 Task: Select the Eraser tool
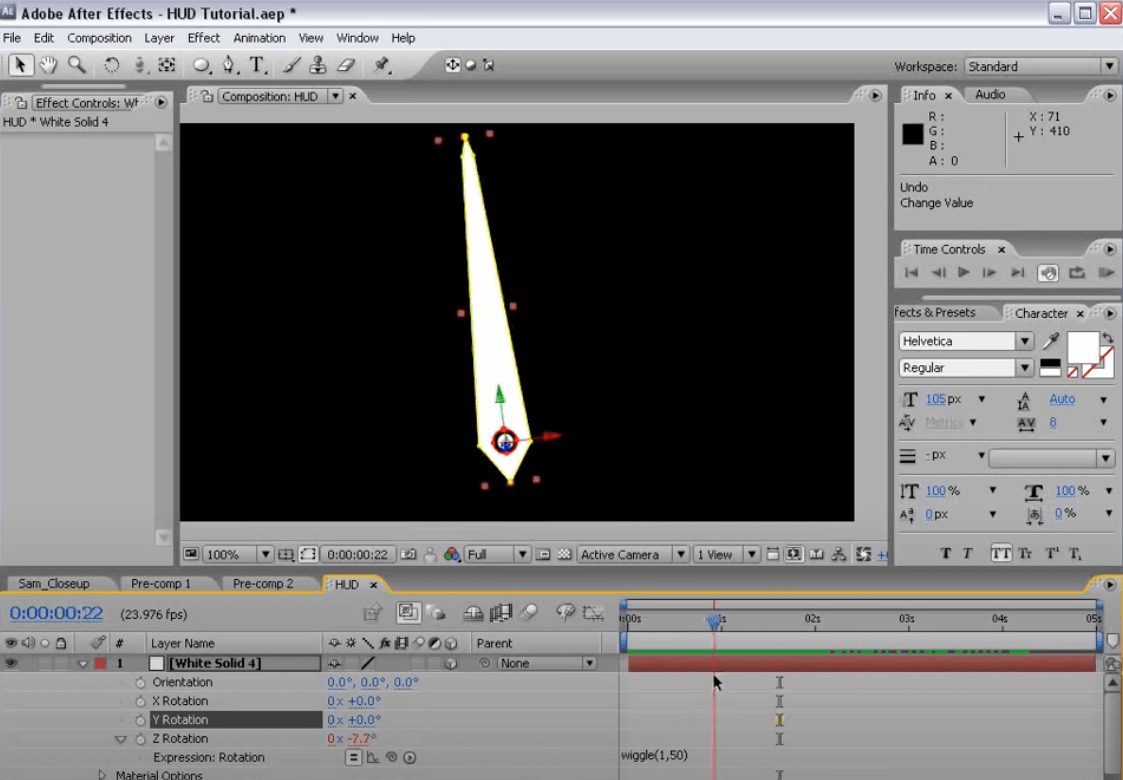[346, 65]
